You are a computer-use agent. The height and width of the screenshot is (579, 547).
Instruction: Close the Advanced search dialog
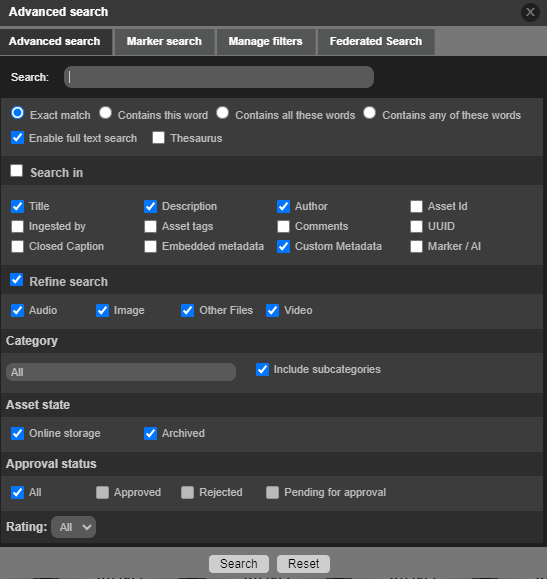click(530, 12)
